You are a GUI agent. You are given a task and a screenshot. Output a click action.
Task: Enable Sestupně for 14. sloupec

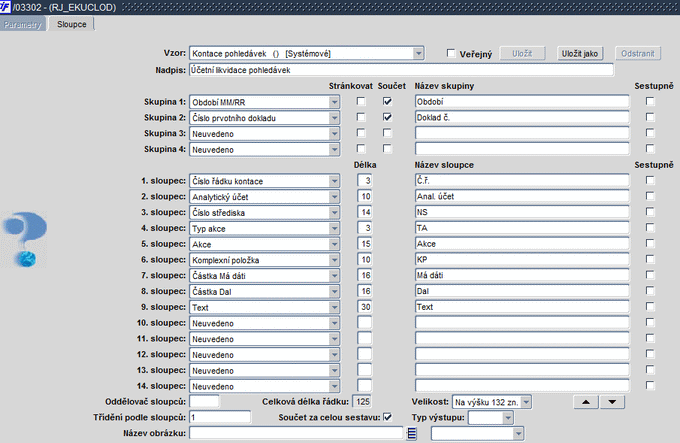pos(650,385)
